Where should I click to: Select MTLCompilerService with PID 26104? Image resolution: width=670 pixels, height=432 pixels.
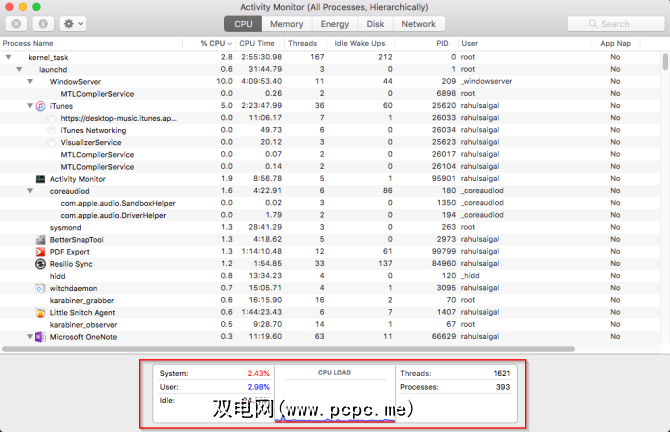330,167
